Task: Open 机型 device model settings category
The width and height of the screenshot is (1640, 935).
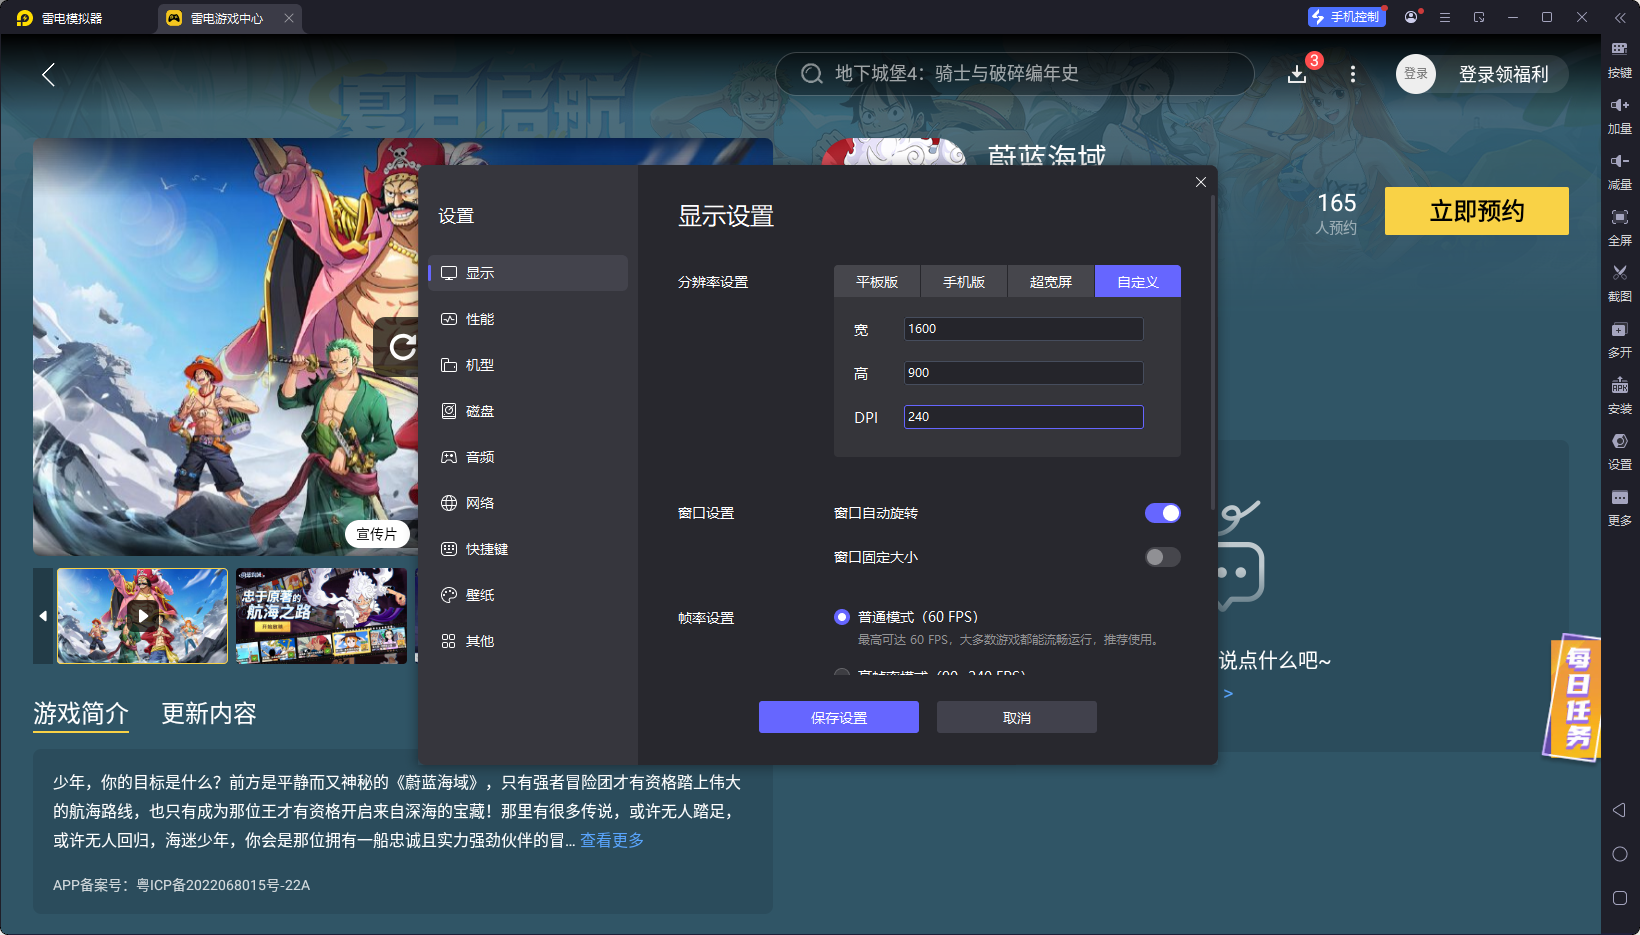Action: [x=528, y=365]
